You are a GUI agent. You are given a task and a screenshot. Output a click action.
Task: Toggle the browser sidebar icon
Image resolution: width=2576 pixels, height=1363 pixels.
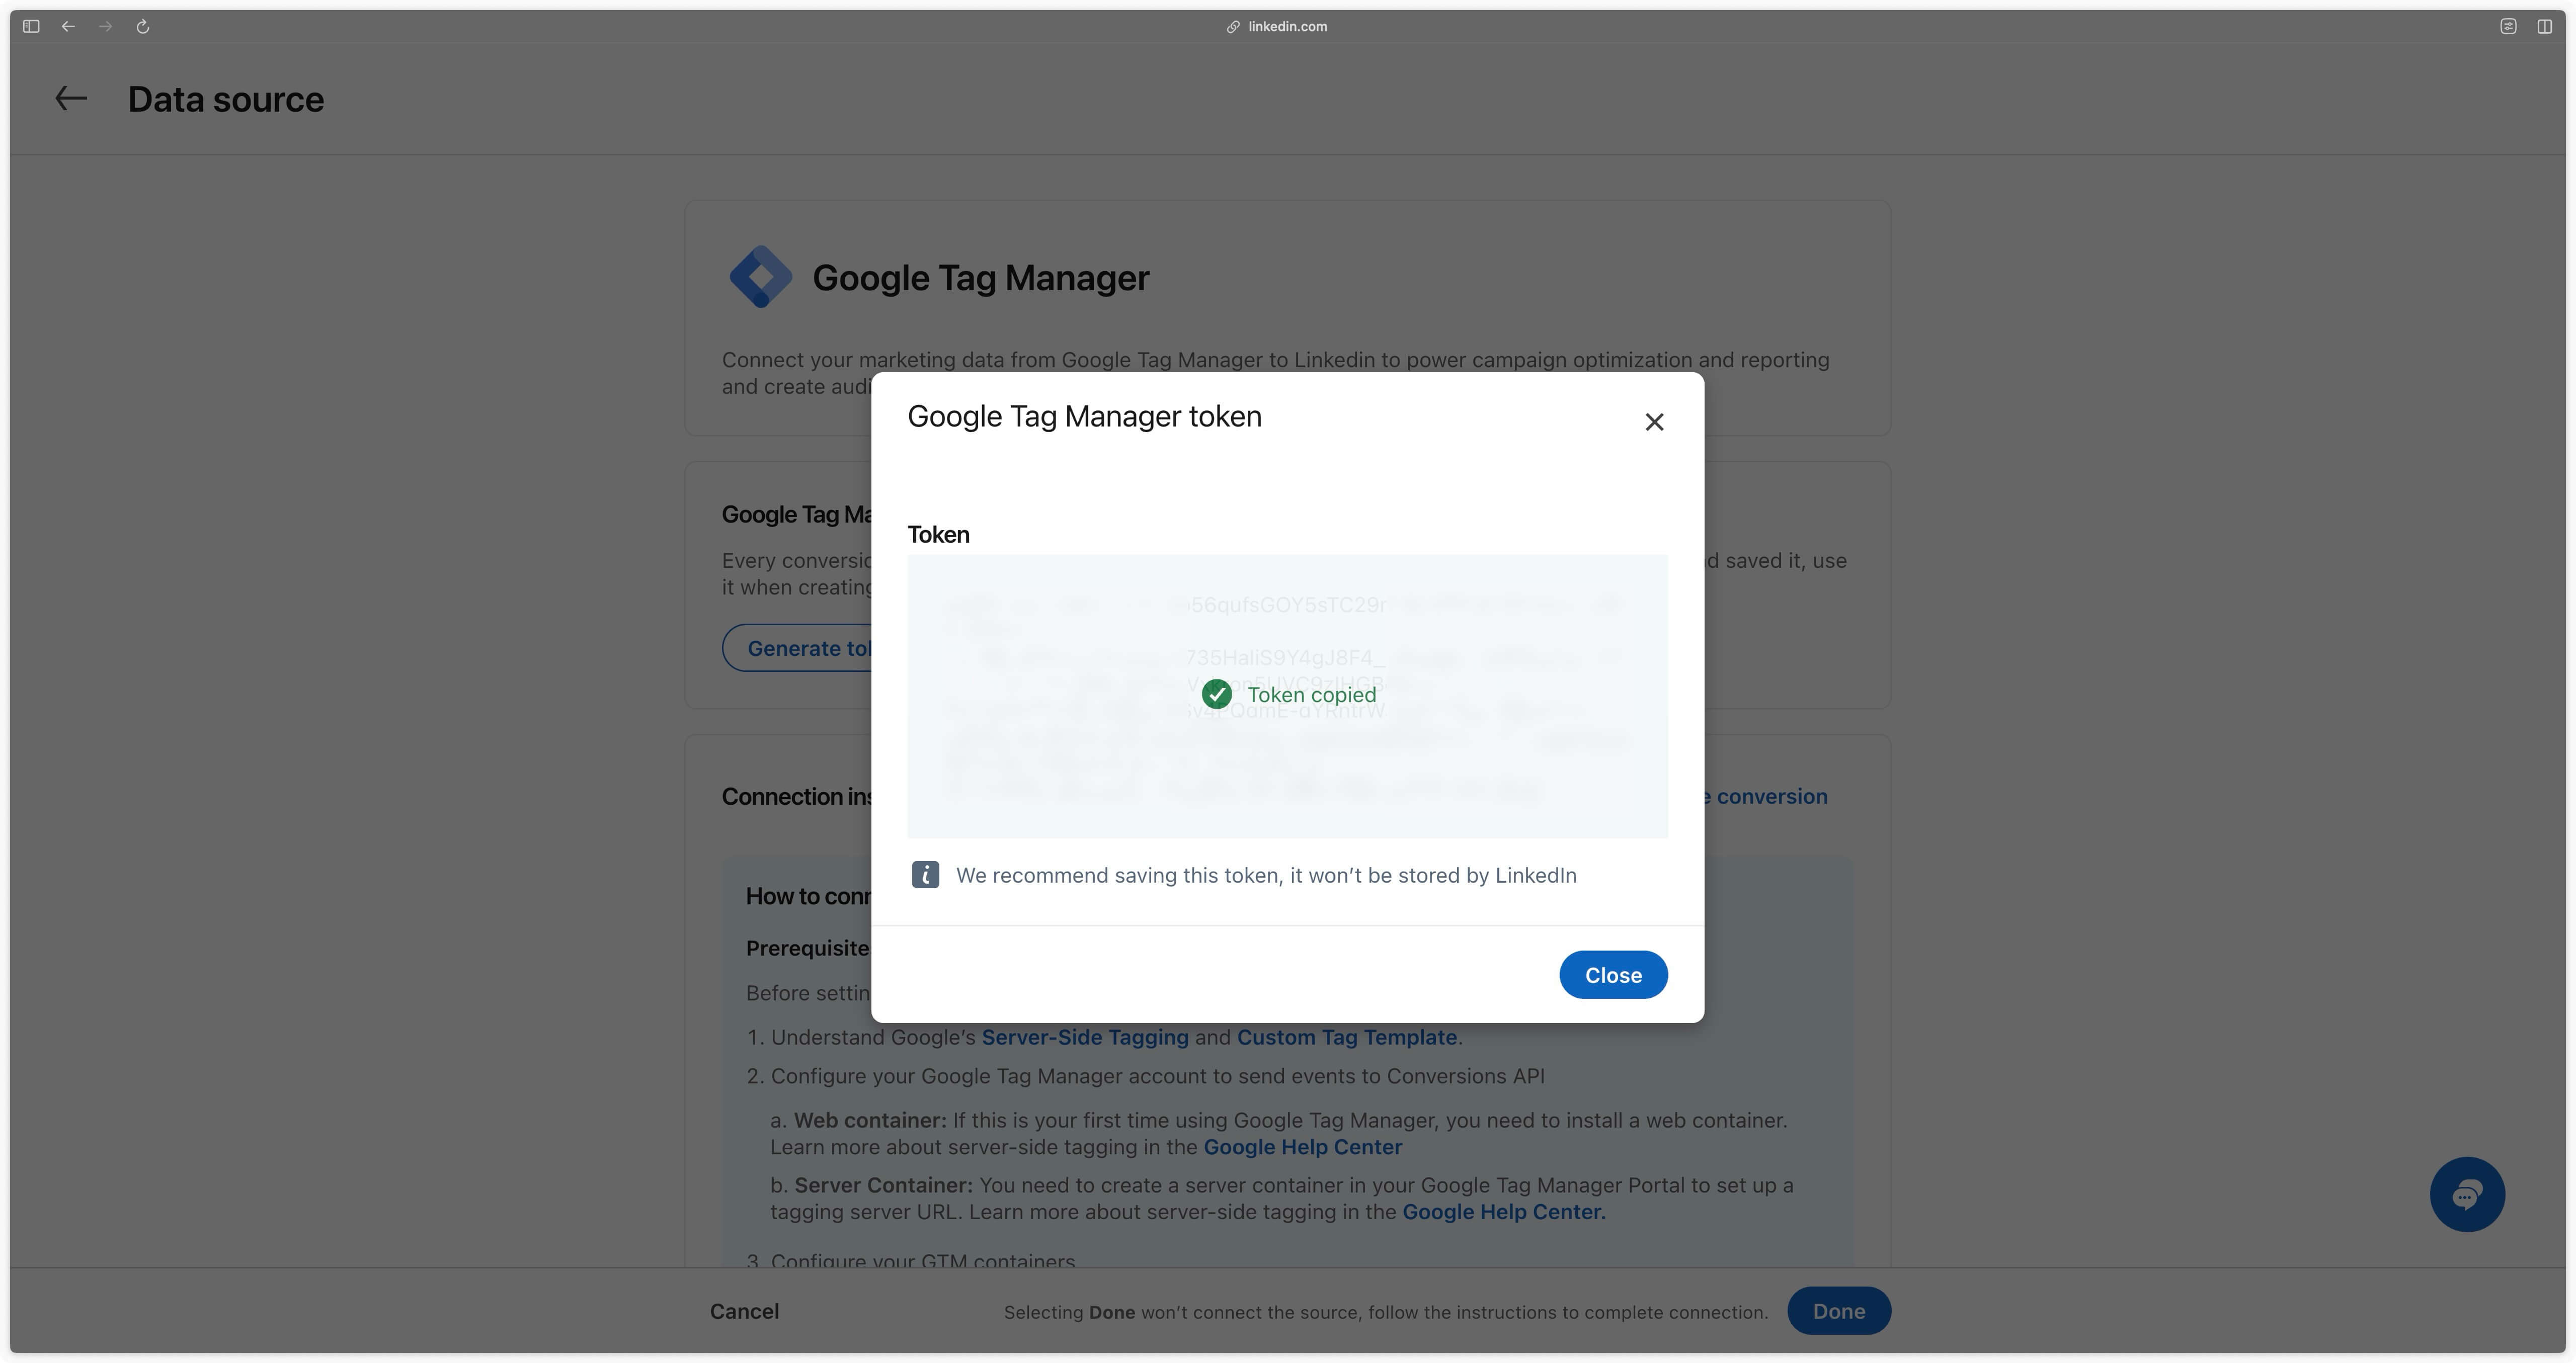31,27
